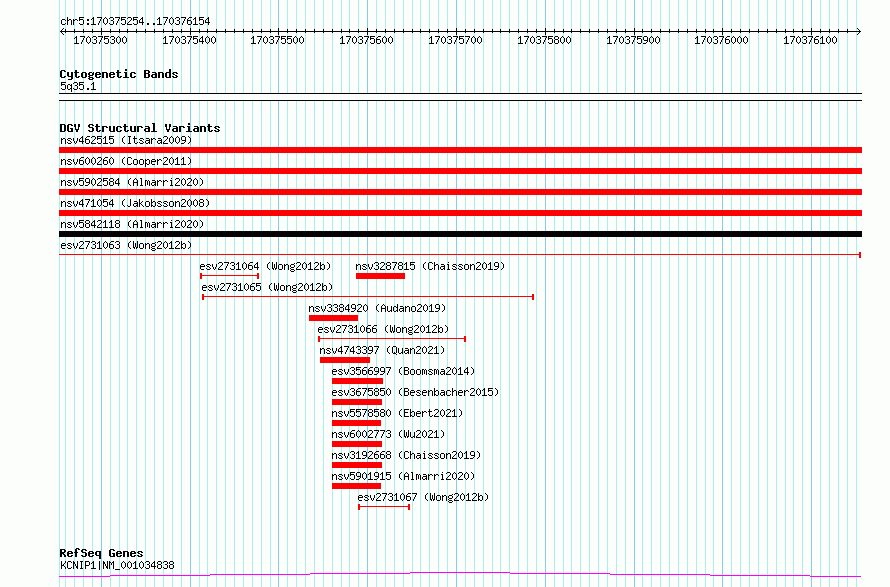Open the esv2731067 (Wong2012b) label
The width and height of the screenshot is (890, 587).
point(423,497)
